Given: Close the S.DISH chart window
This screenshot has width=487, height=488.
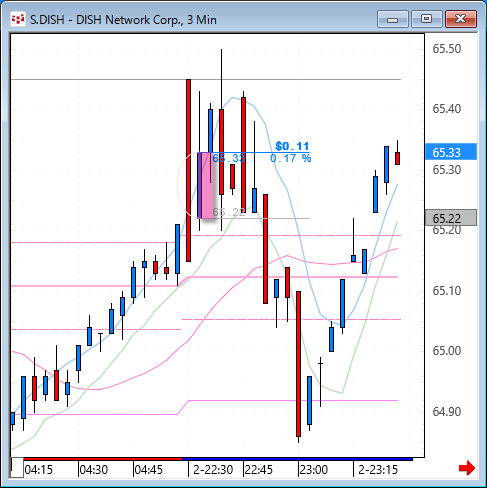Looking at the screenshot, I should [461, 19].
